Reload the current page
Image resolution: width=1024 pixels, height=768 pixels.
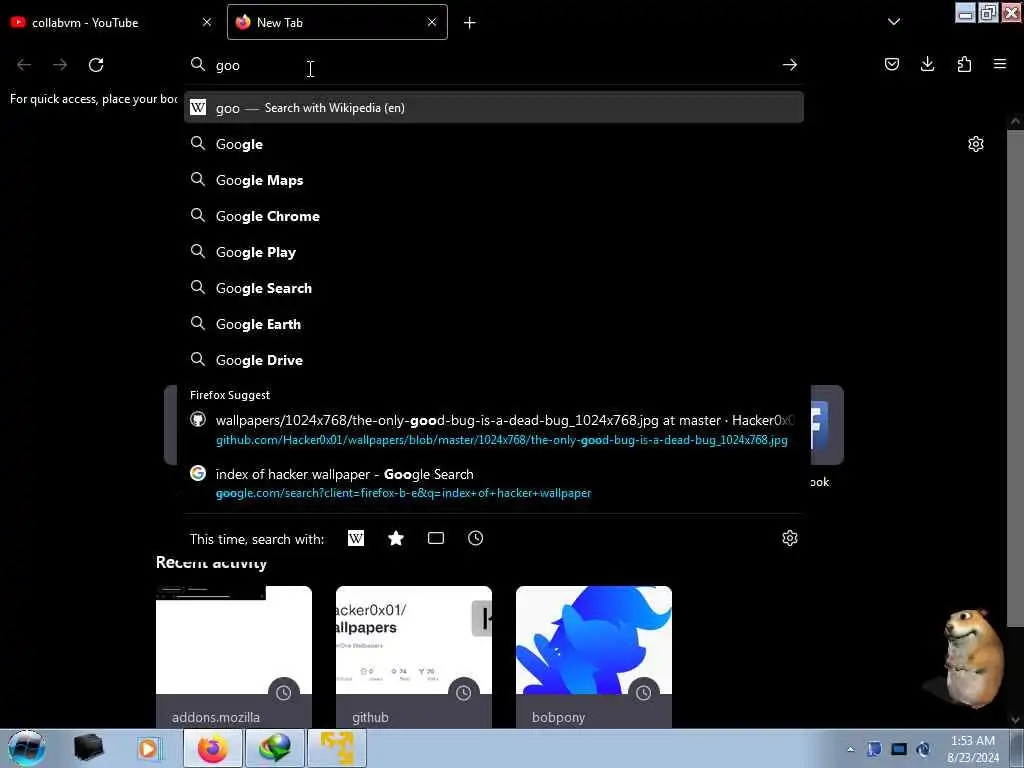click(96, 65)
